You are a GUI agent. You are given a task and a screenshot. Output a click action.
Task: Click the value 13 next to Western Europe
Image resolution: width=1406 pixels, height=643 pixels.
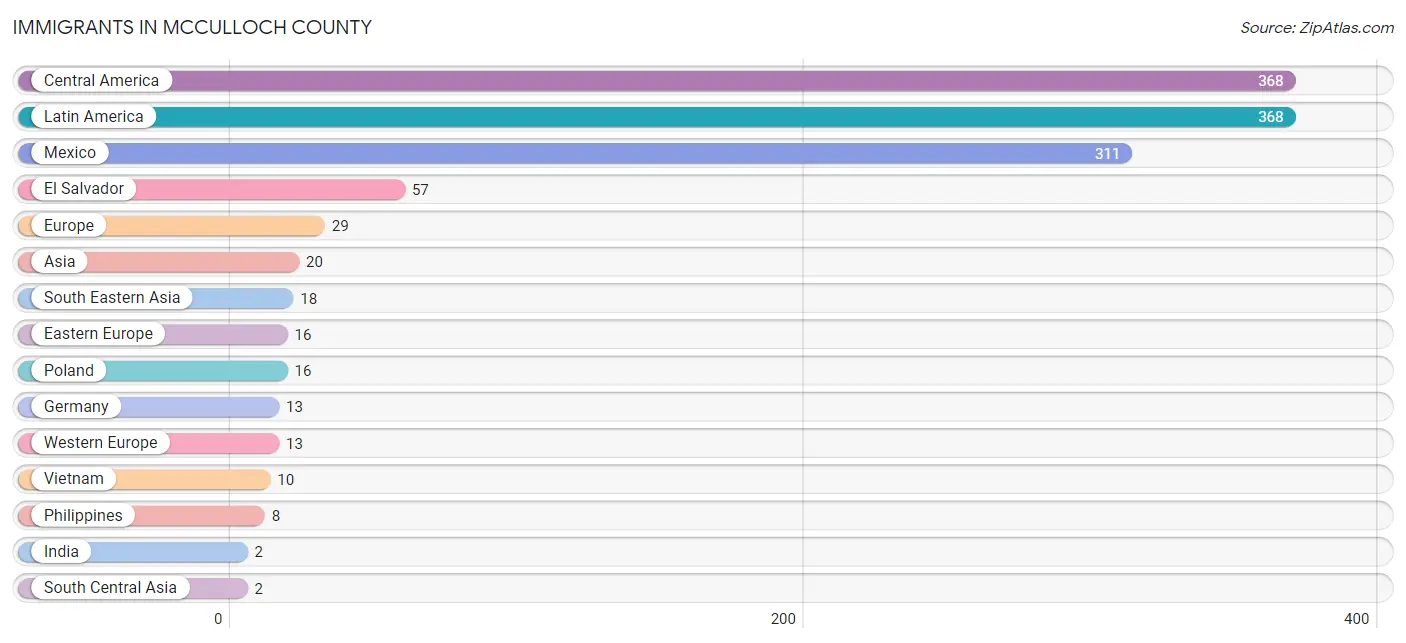(294, 444)
